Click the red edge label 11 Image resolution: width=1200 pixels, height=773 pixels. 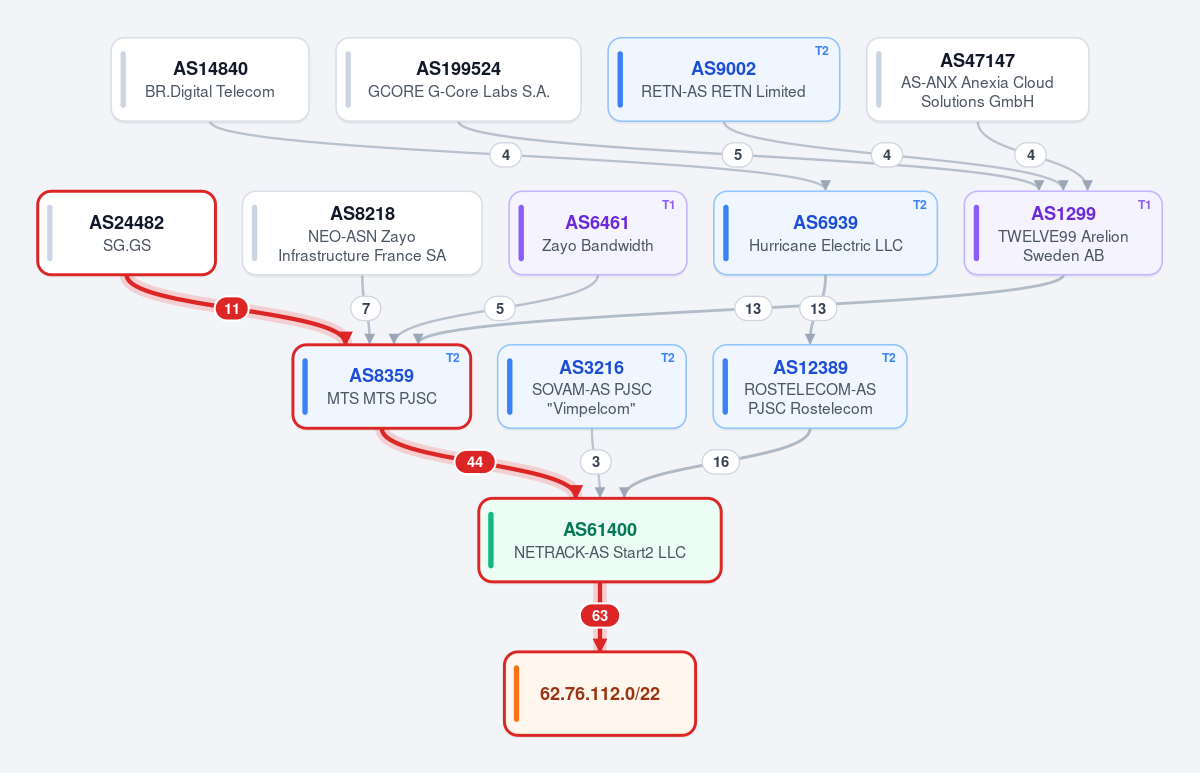232,309
